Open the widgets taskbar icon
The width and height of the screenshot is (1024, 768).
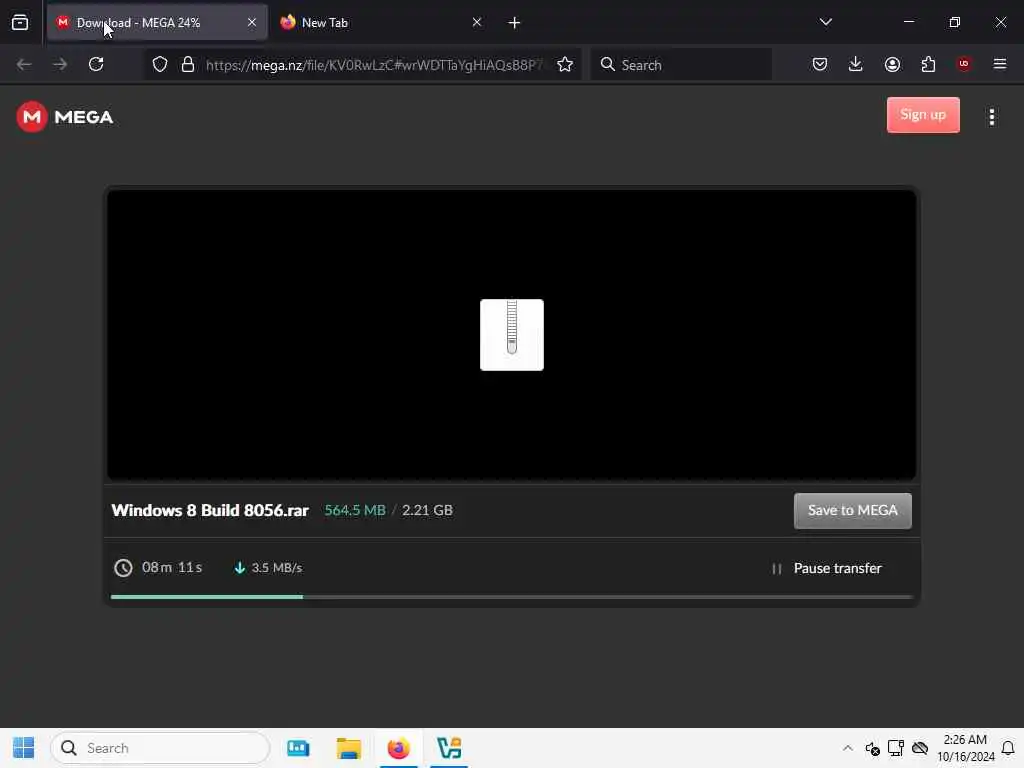[298, 748]
